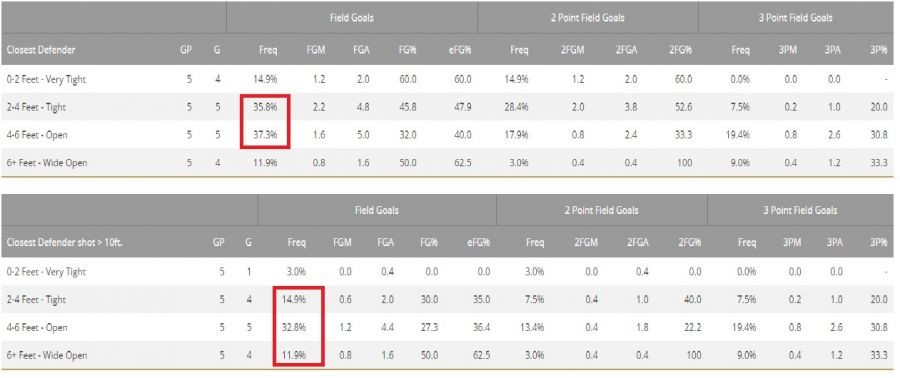Select 6+ Feet - Wide Open row, top table

(447, 163)
